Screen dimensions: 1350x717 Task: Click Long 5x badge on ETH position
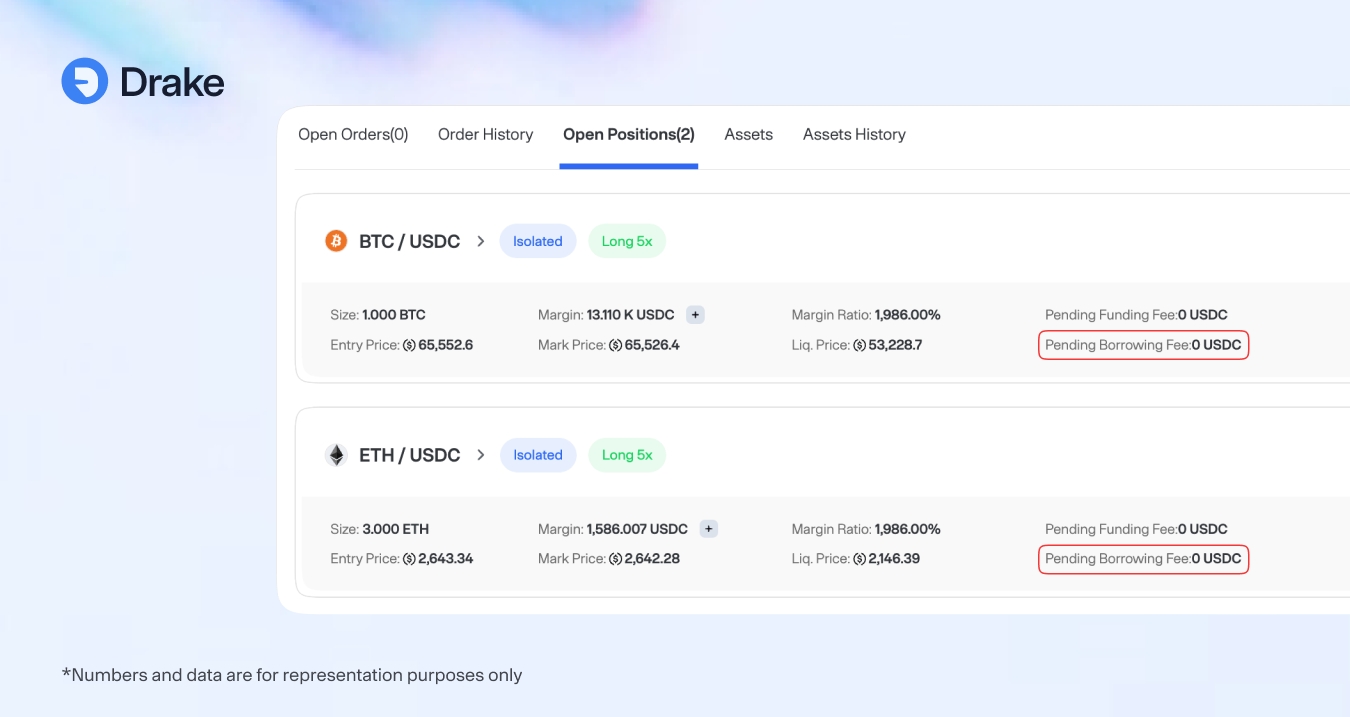click(x=627, y=455)
